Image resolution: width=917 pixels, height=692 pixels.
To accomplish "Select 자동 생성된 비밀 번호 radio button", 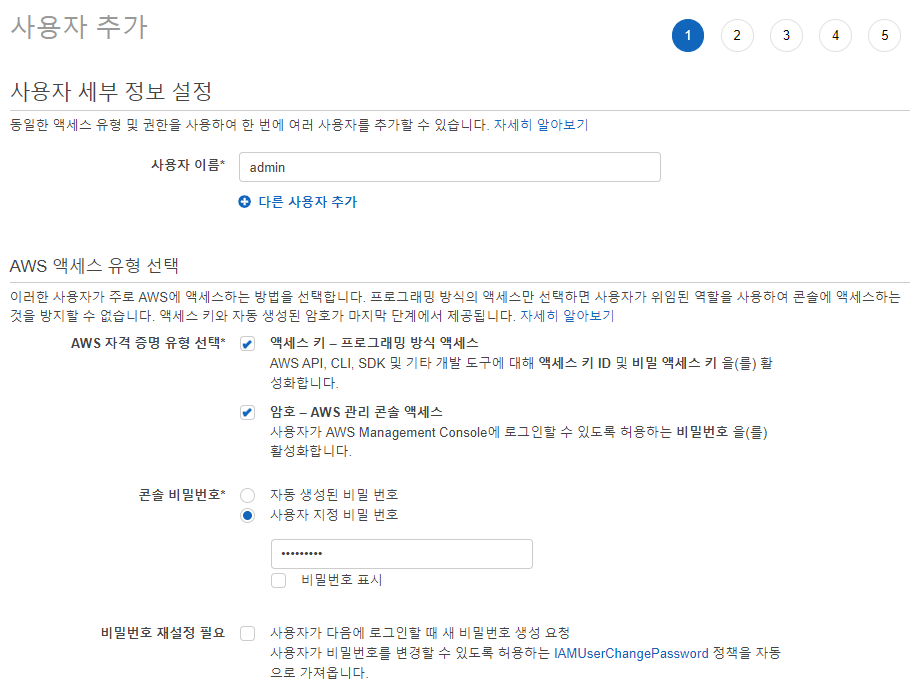I will [x=247, y=495].
